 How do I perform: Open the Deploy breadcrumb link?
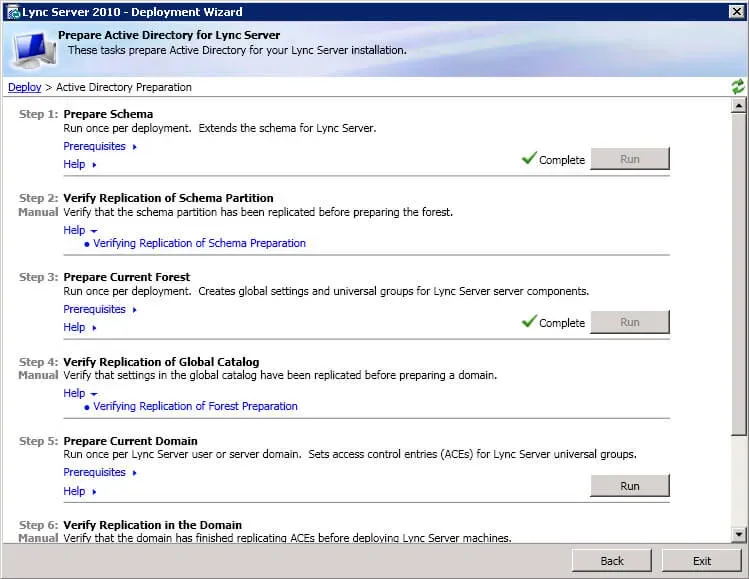point(25,87)
